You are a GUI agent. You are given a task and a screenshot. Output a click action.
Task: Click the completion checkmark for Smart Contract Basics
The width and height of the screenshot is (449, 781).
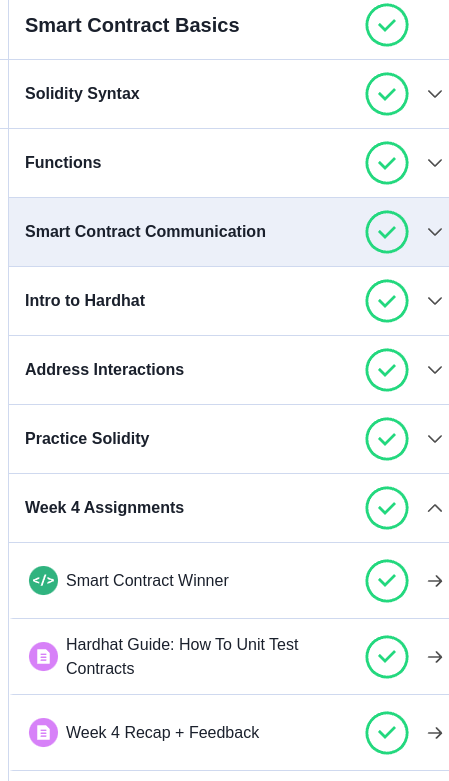coord(387,25)
